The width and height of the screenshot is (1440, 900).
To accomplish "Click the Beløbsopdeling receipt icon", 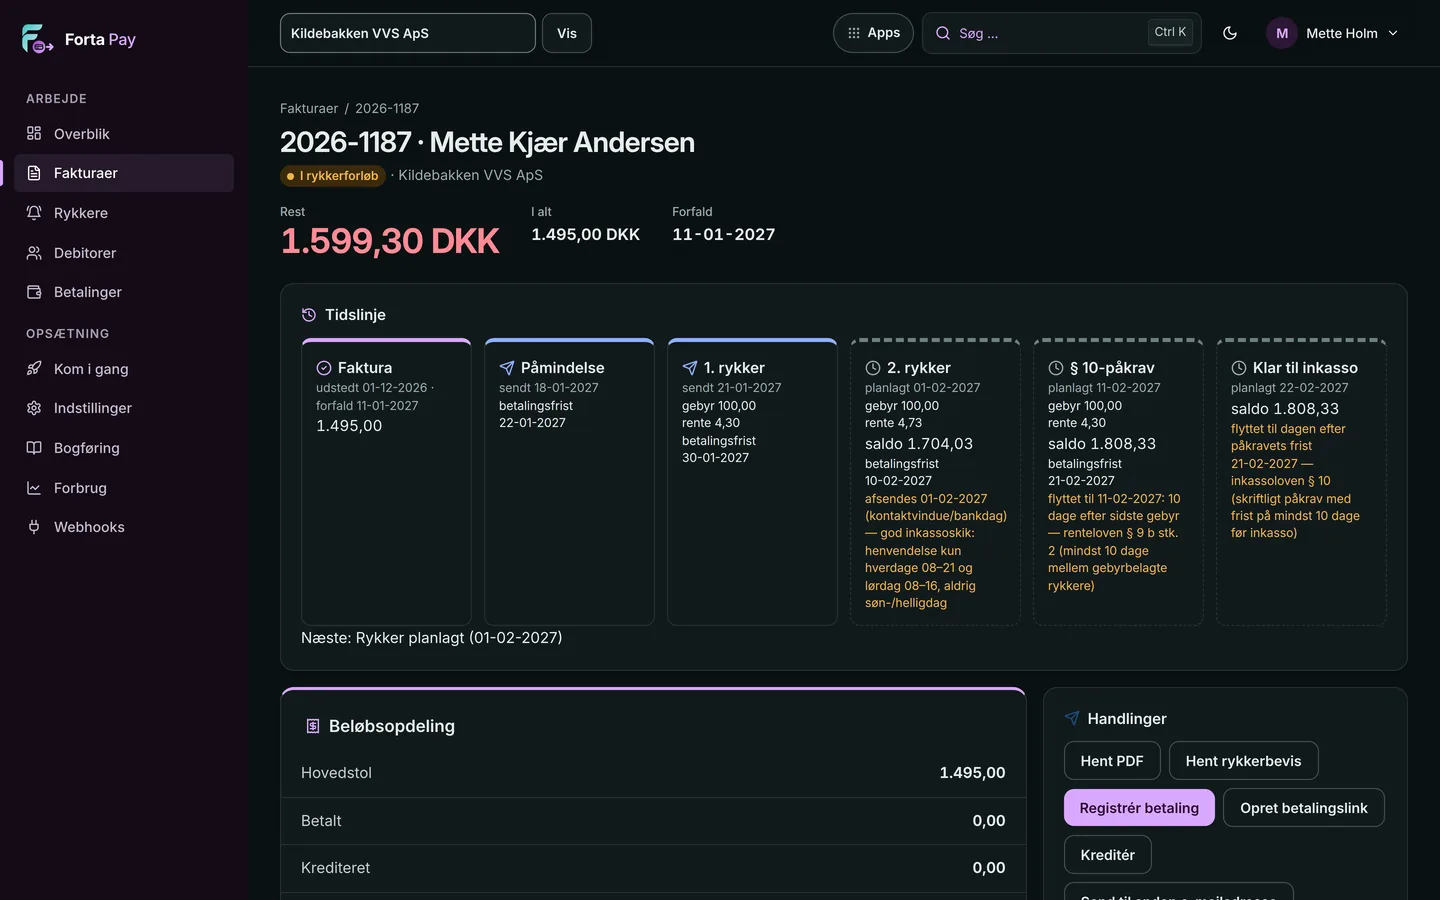I will [313, 726].
